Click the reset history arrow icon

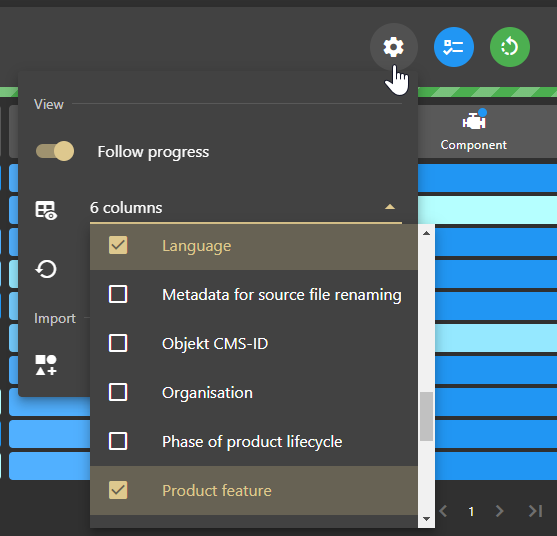click(46, 269)
